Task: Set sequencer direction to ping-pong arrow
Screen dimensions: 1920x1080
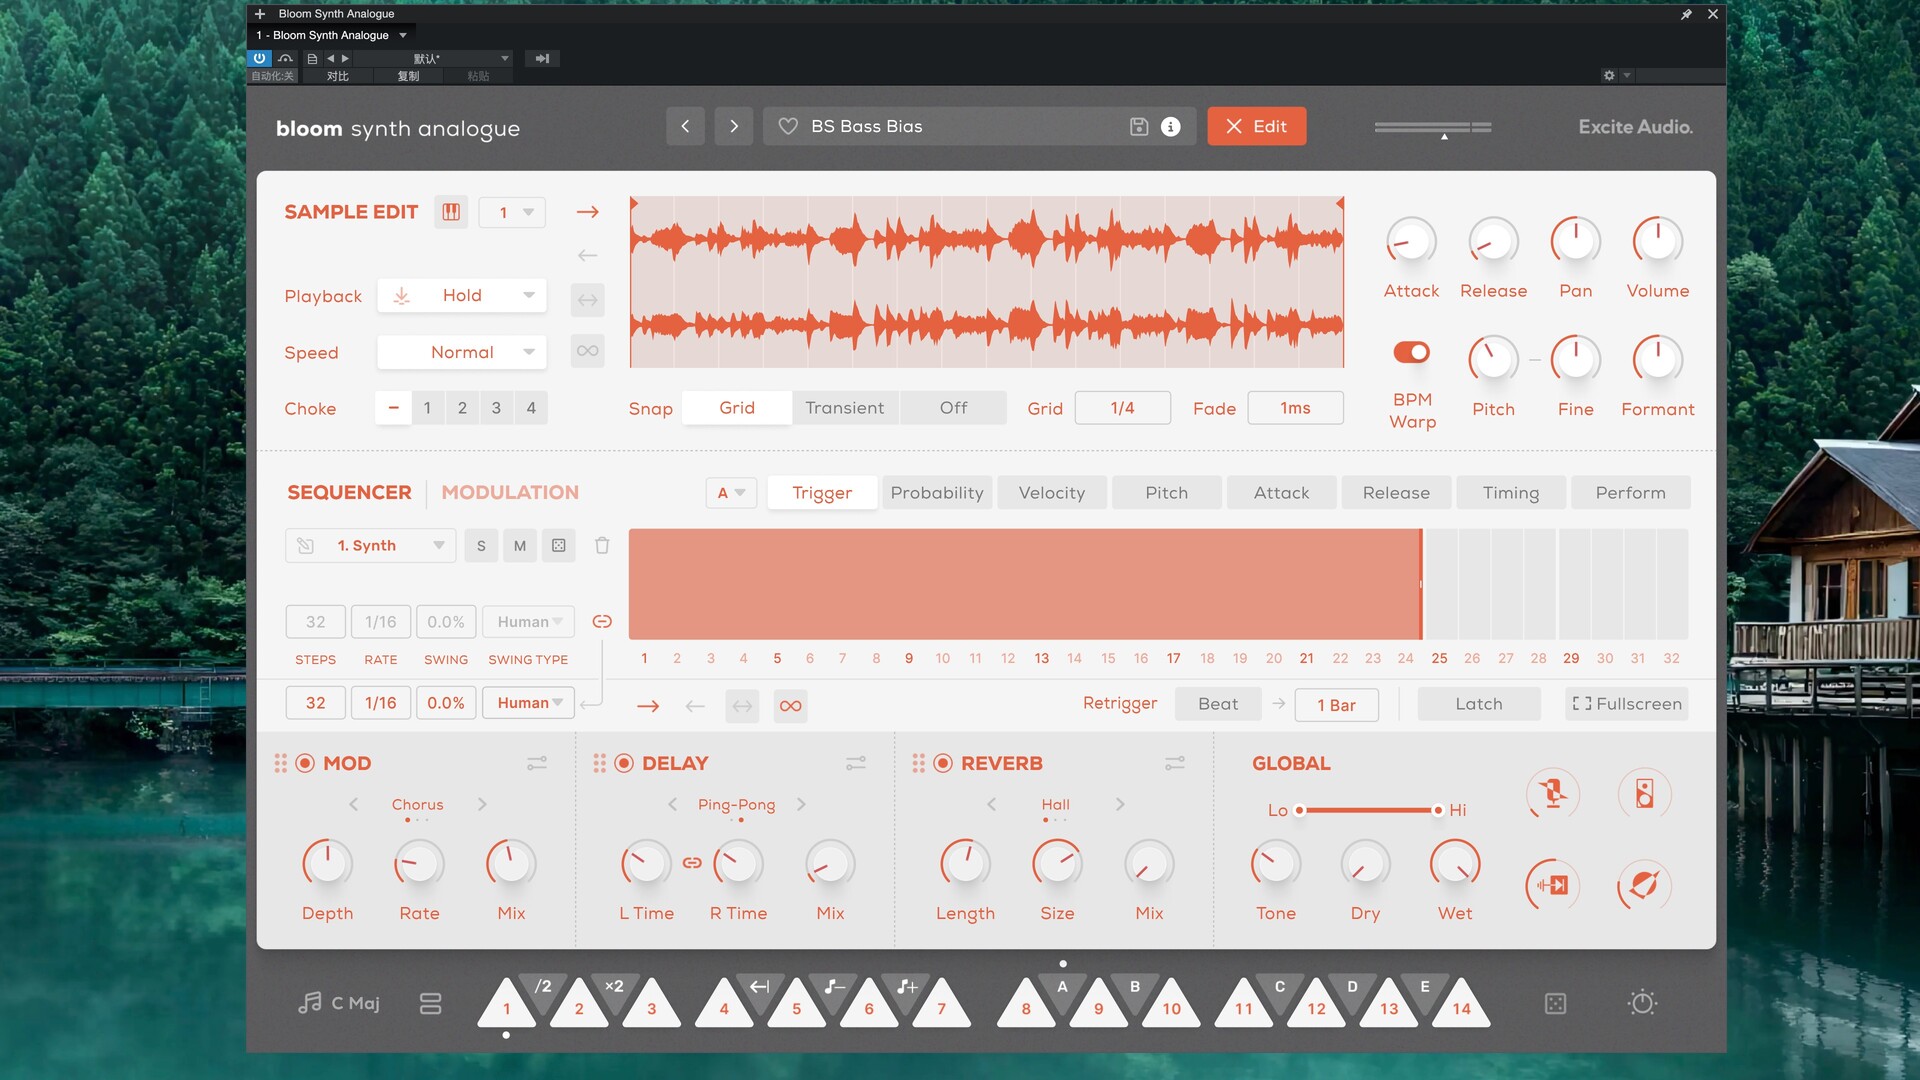Action: (x=742, y=706)
